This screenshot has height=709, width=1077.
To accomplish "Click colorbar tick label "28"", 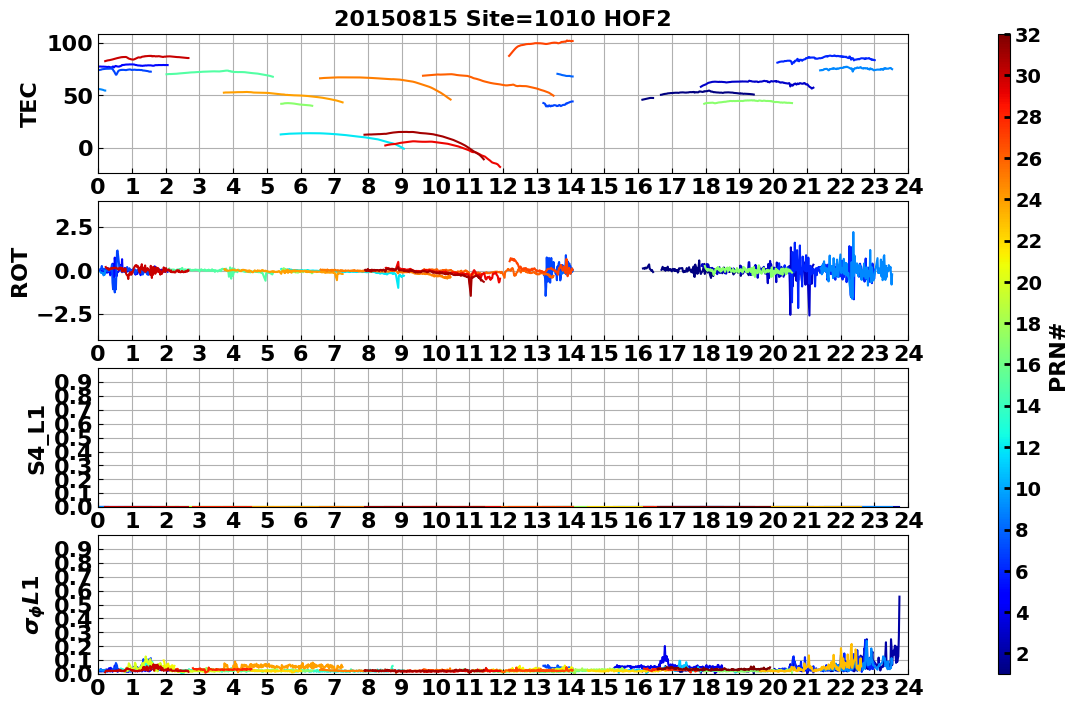I will click(1028, 117).
